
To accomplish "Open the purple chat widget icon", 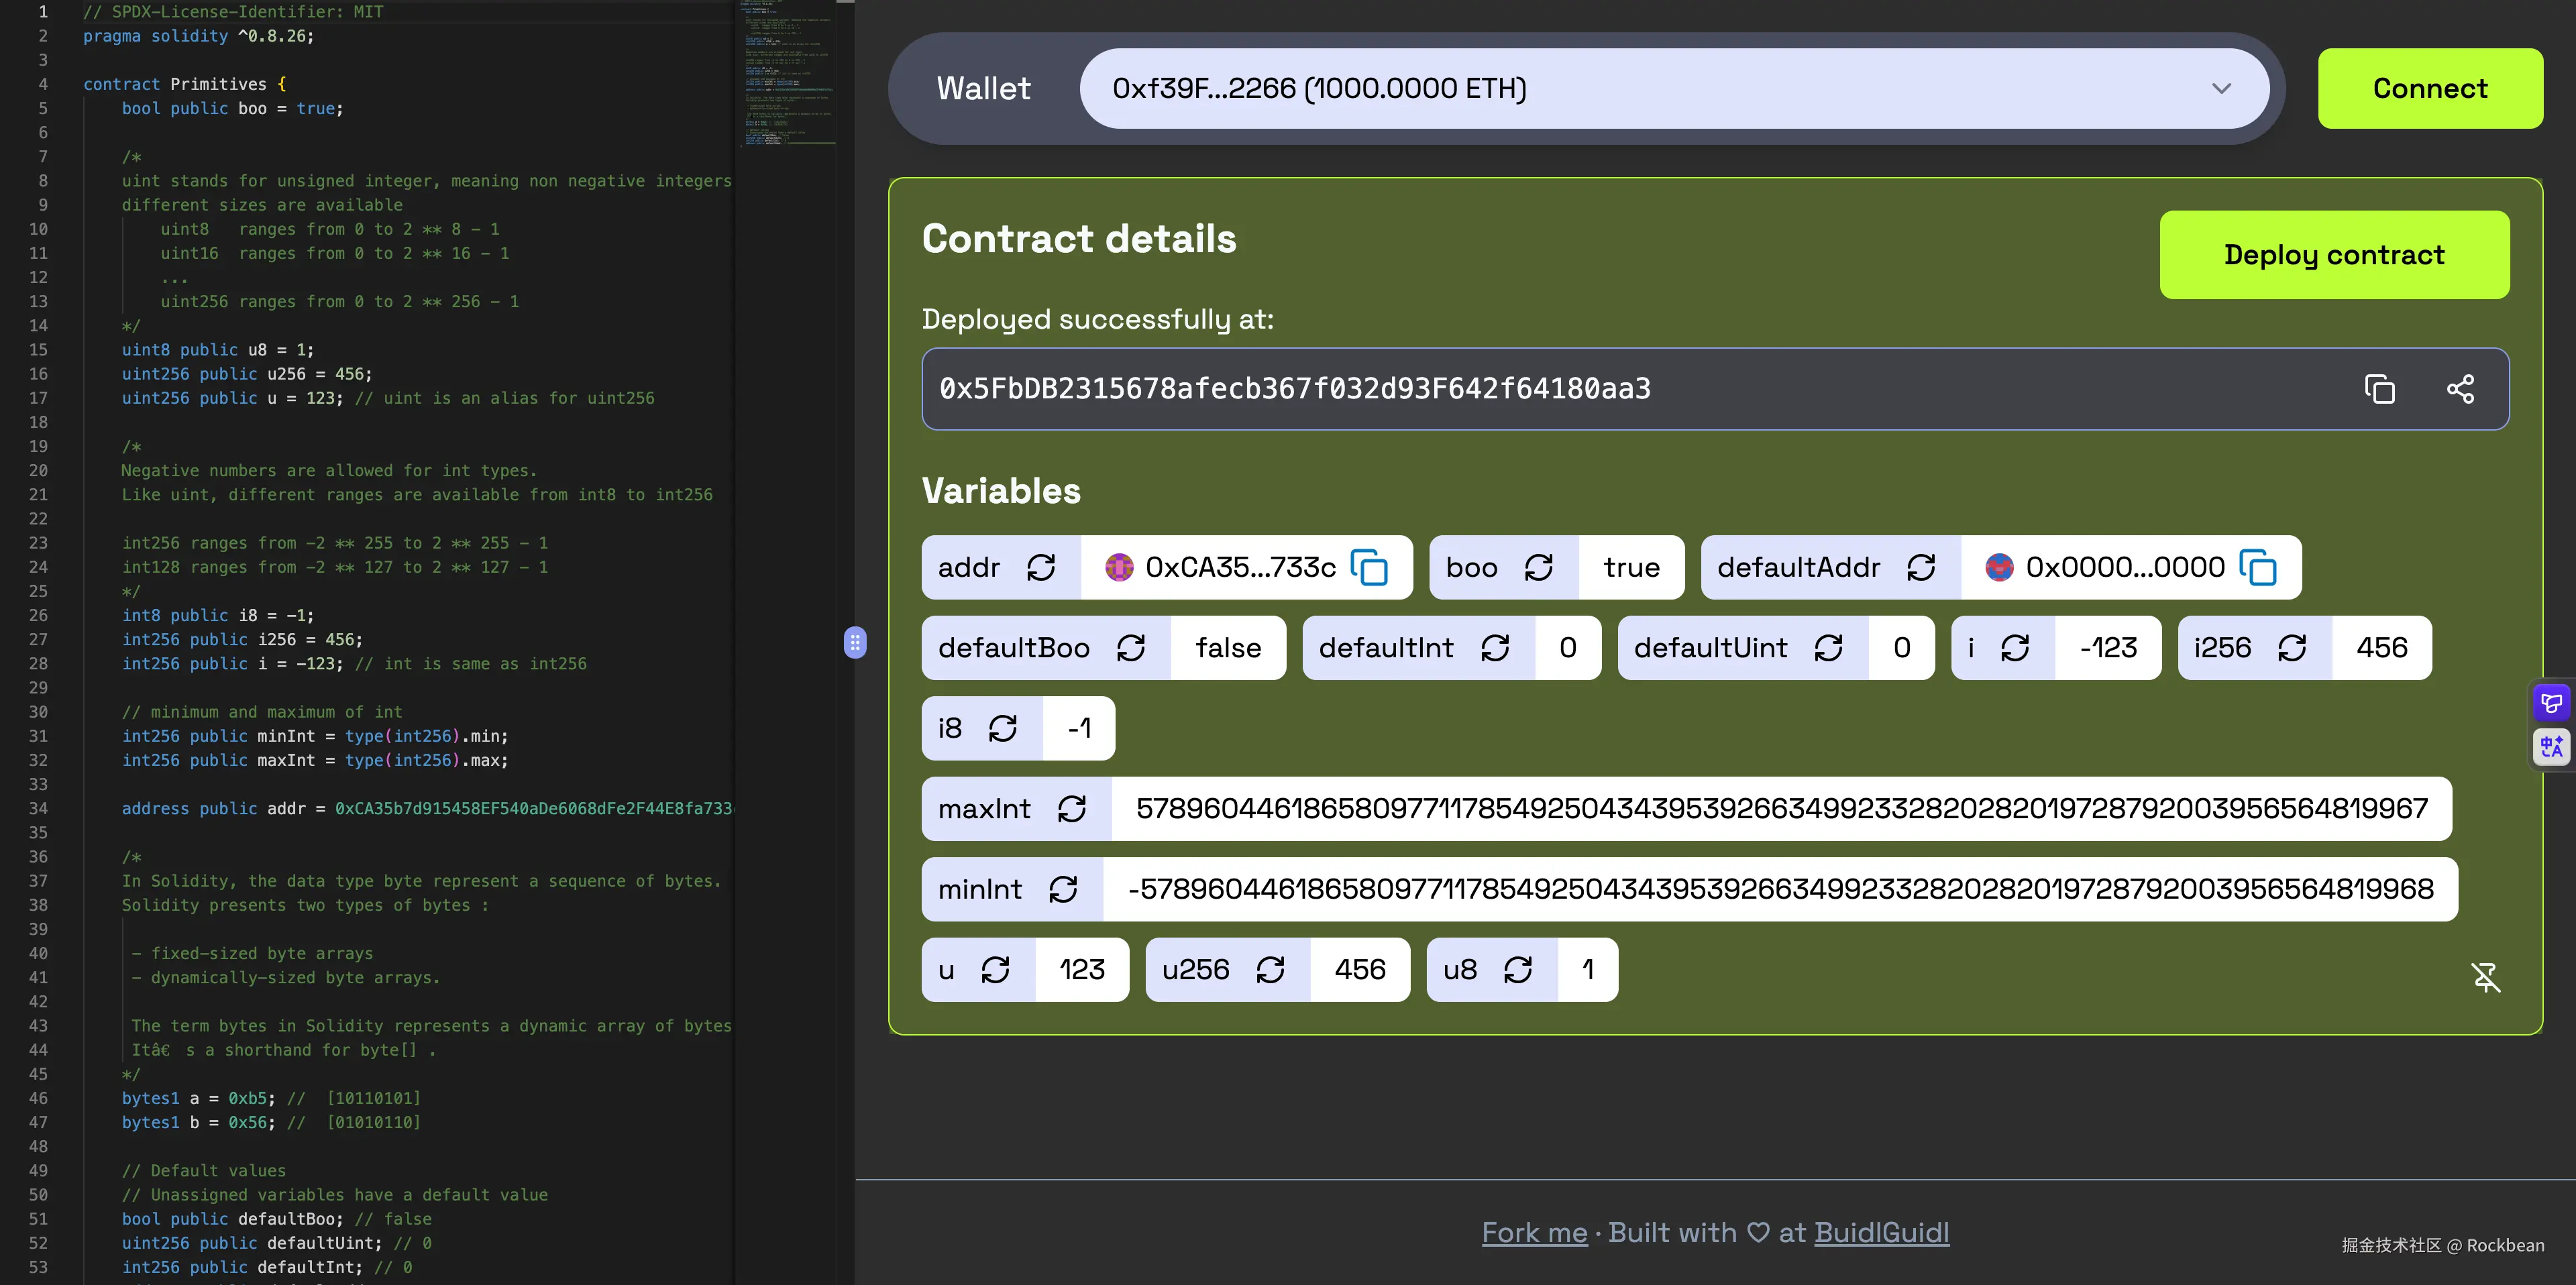I will 2551,703.
